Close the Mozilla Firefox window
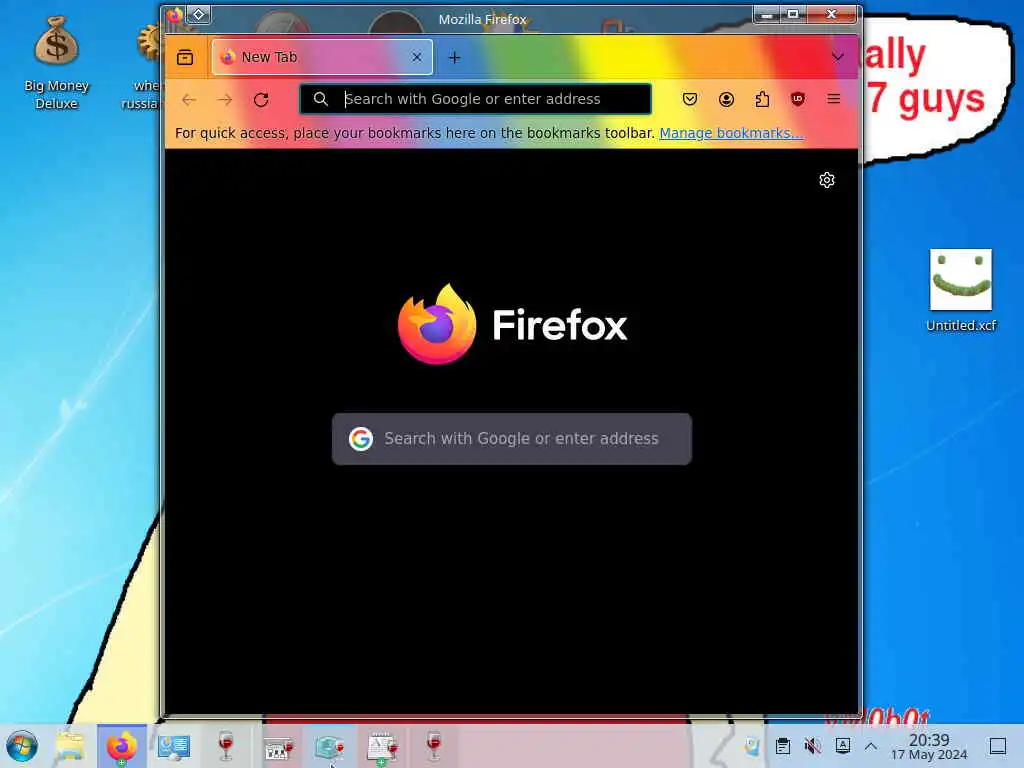The height and width of the screenshot is (768, 1024). click(x=831, y=14)
